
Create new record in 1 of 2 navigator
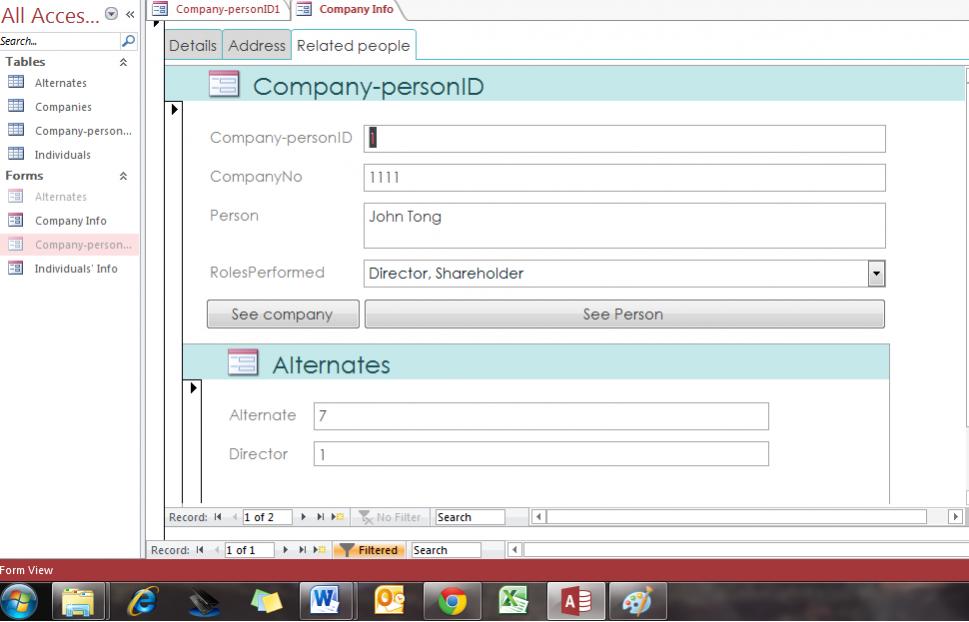[338, 517]
